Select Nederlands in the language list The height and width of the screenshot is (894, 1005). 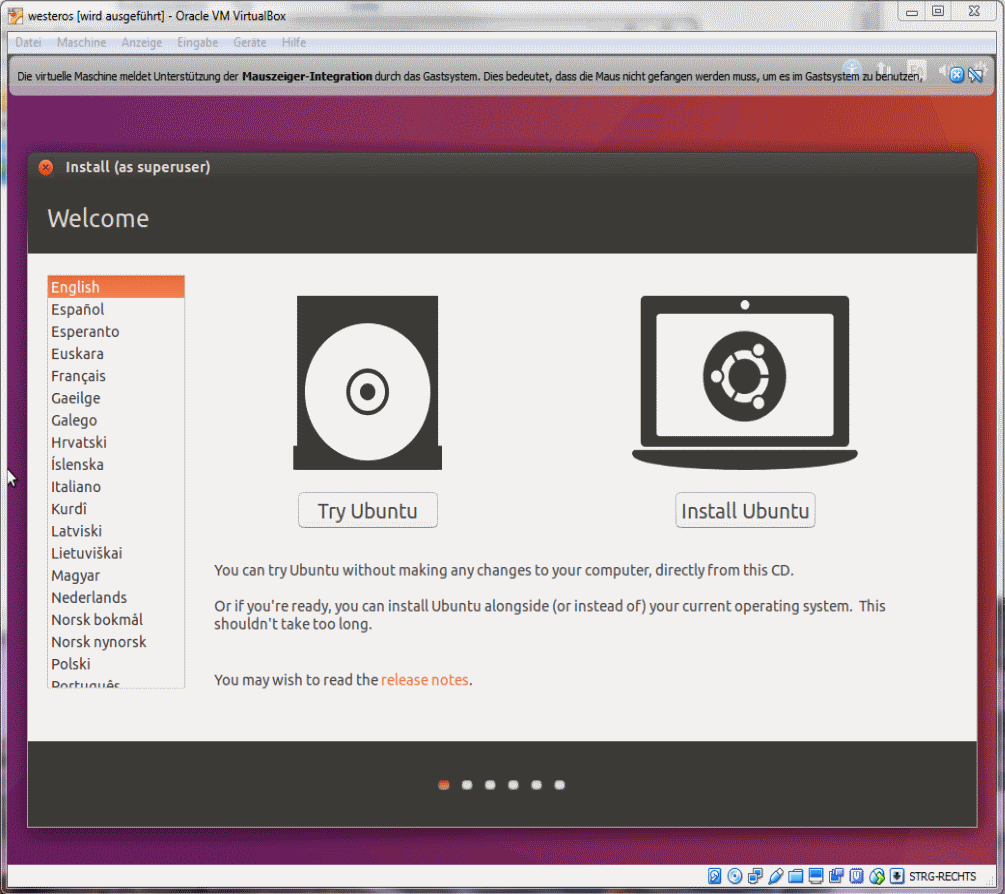[116, 597]
